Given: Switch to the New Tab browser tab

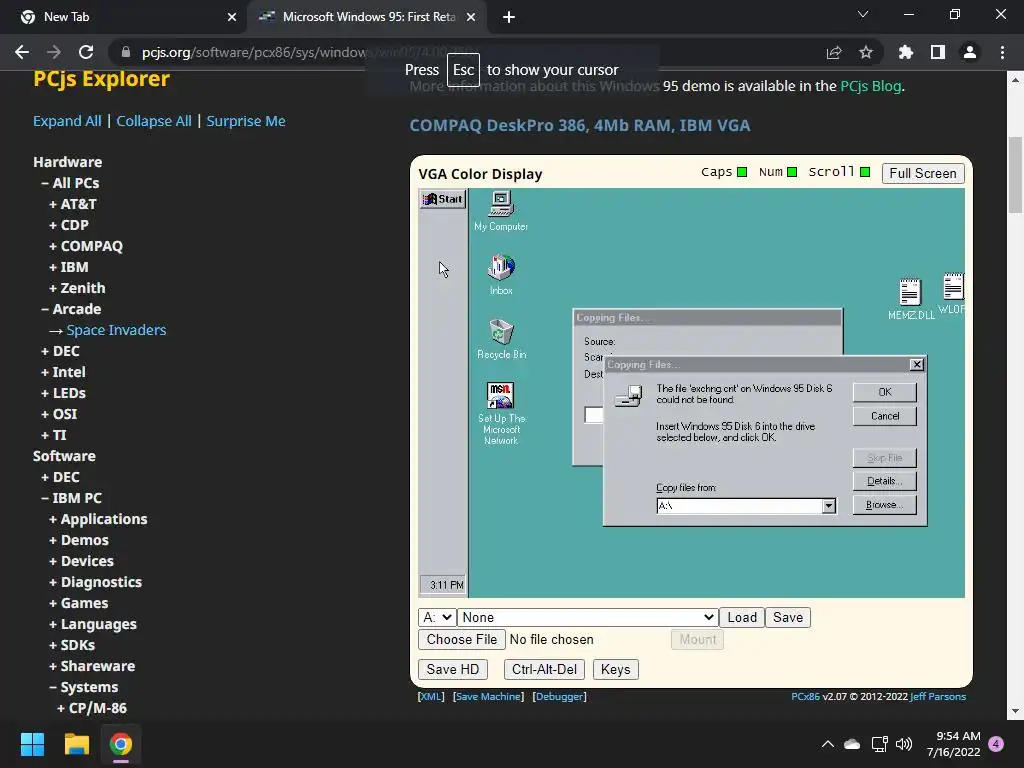Looking at the screenshot, I should tap(123, 17).
